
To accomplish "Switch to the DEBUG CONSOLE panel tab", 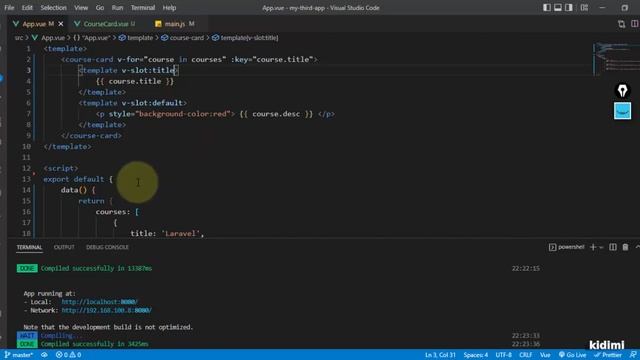I will pyautogui.click(x=107, y=247).
